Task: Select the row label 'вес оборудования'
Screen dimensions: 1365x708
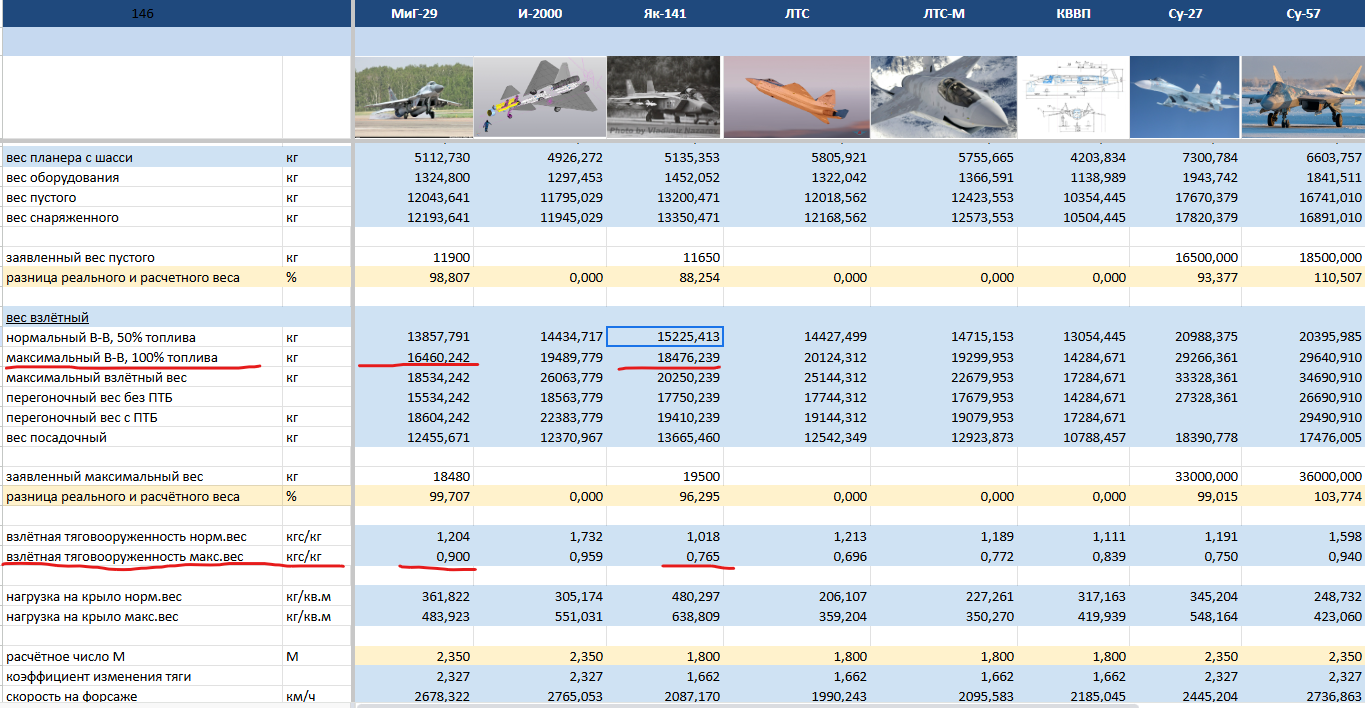Action: point(62,178)
